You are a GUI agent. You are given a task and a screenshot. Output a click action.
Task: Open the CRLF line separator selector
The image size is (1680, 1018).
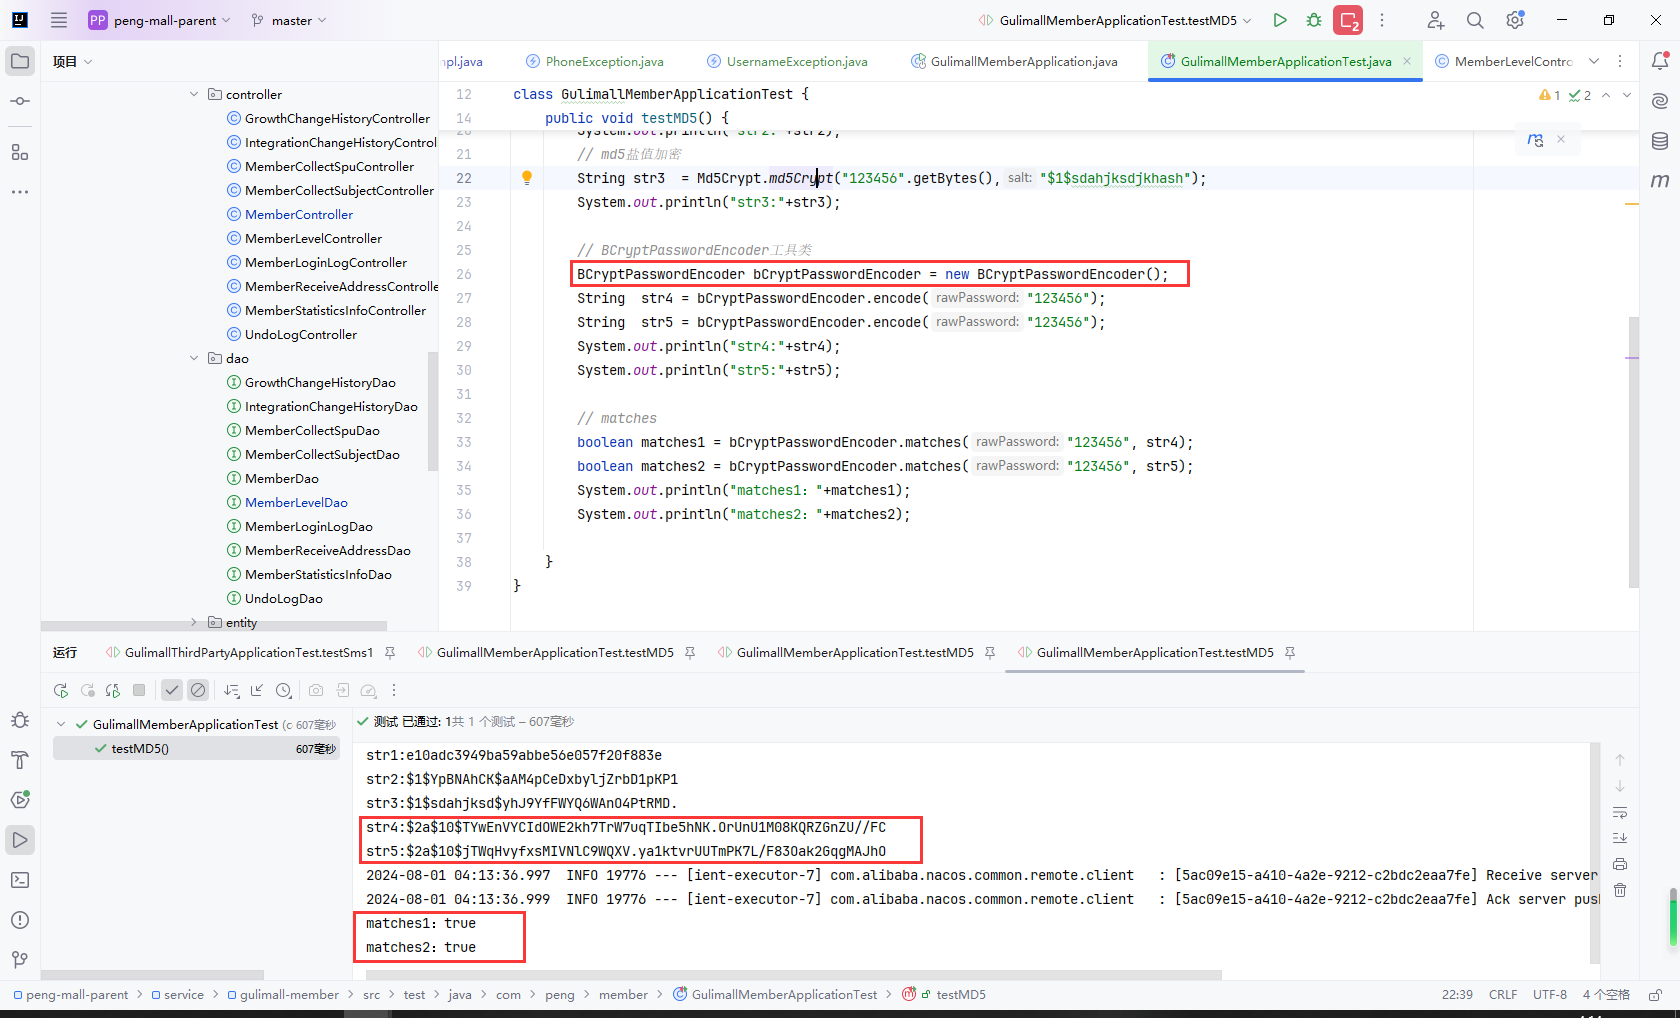(x=1503, y=995)
